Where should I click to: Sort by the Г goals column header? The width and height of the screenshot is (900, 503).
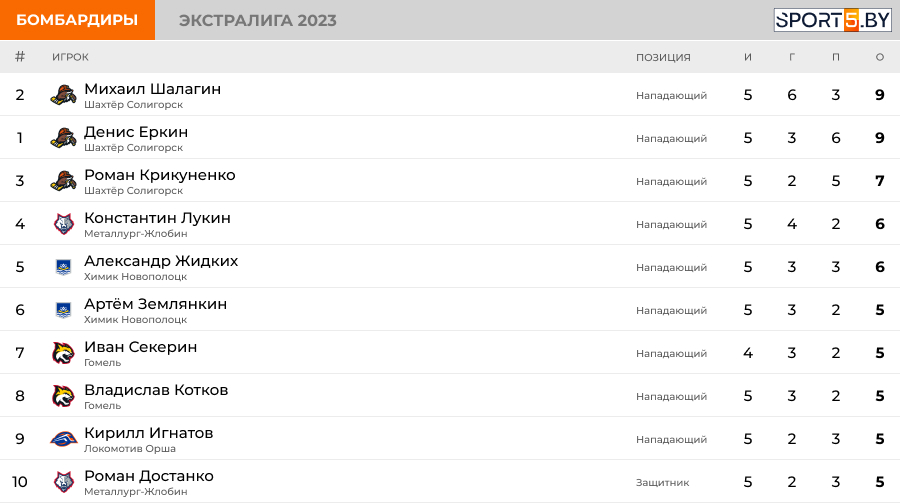point(792,57)
